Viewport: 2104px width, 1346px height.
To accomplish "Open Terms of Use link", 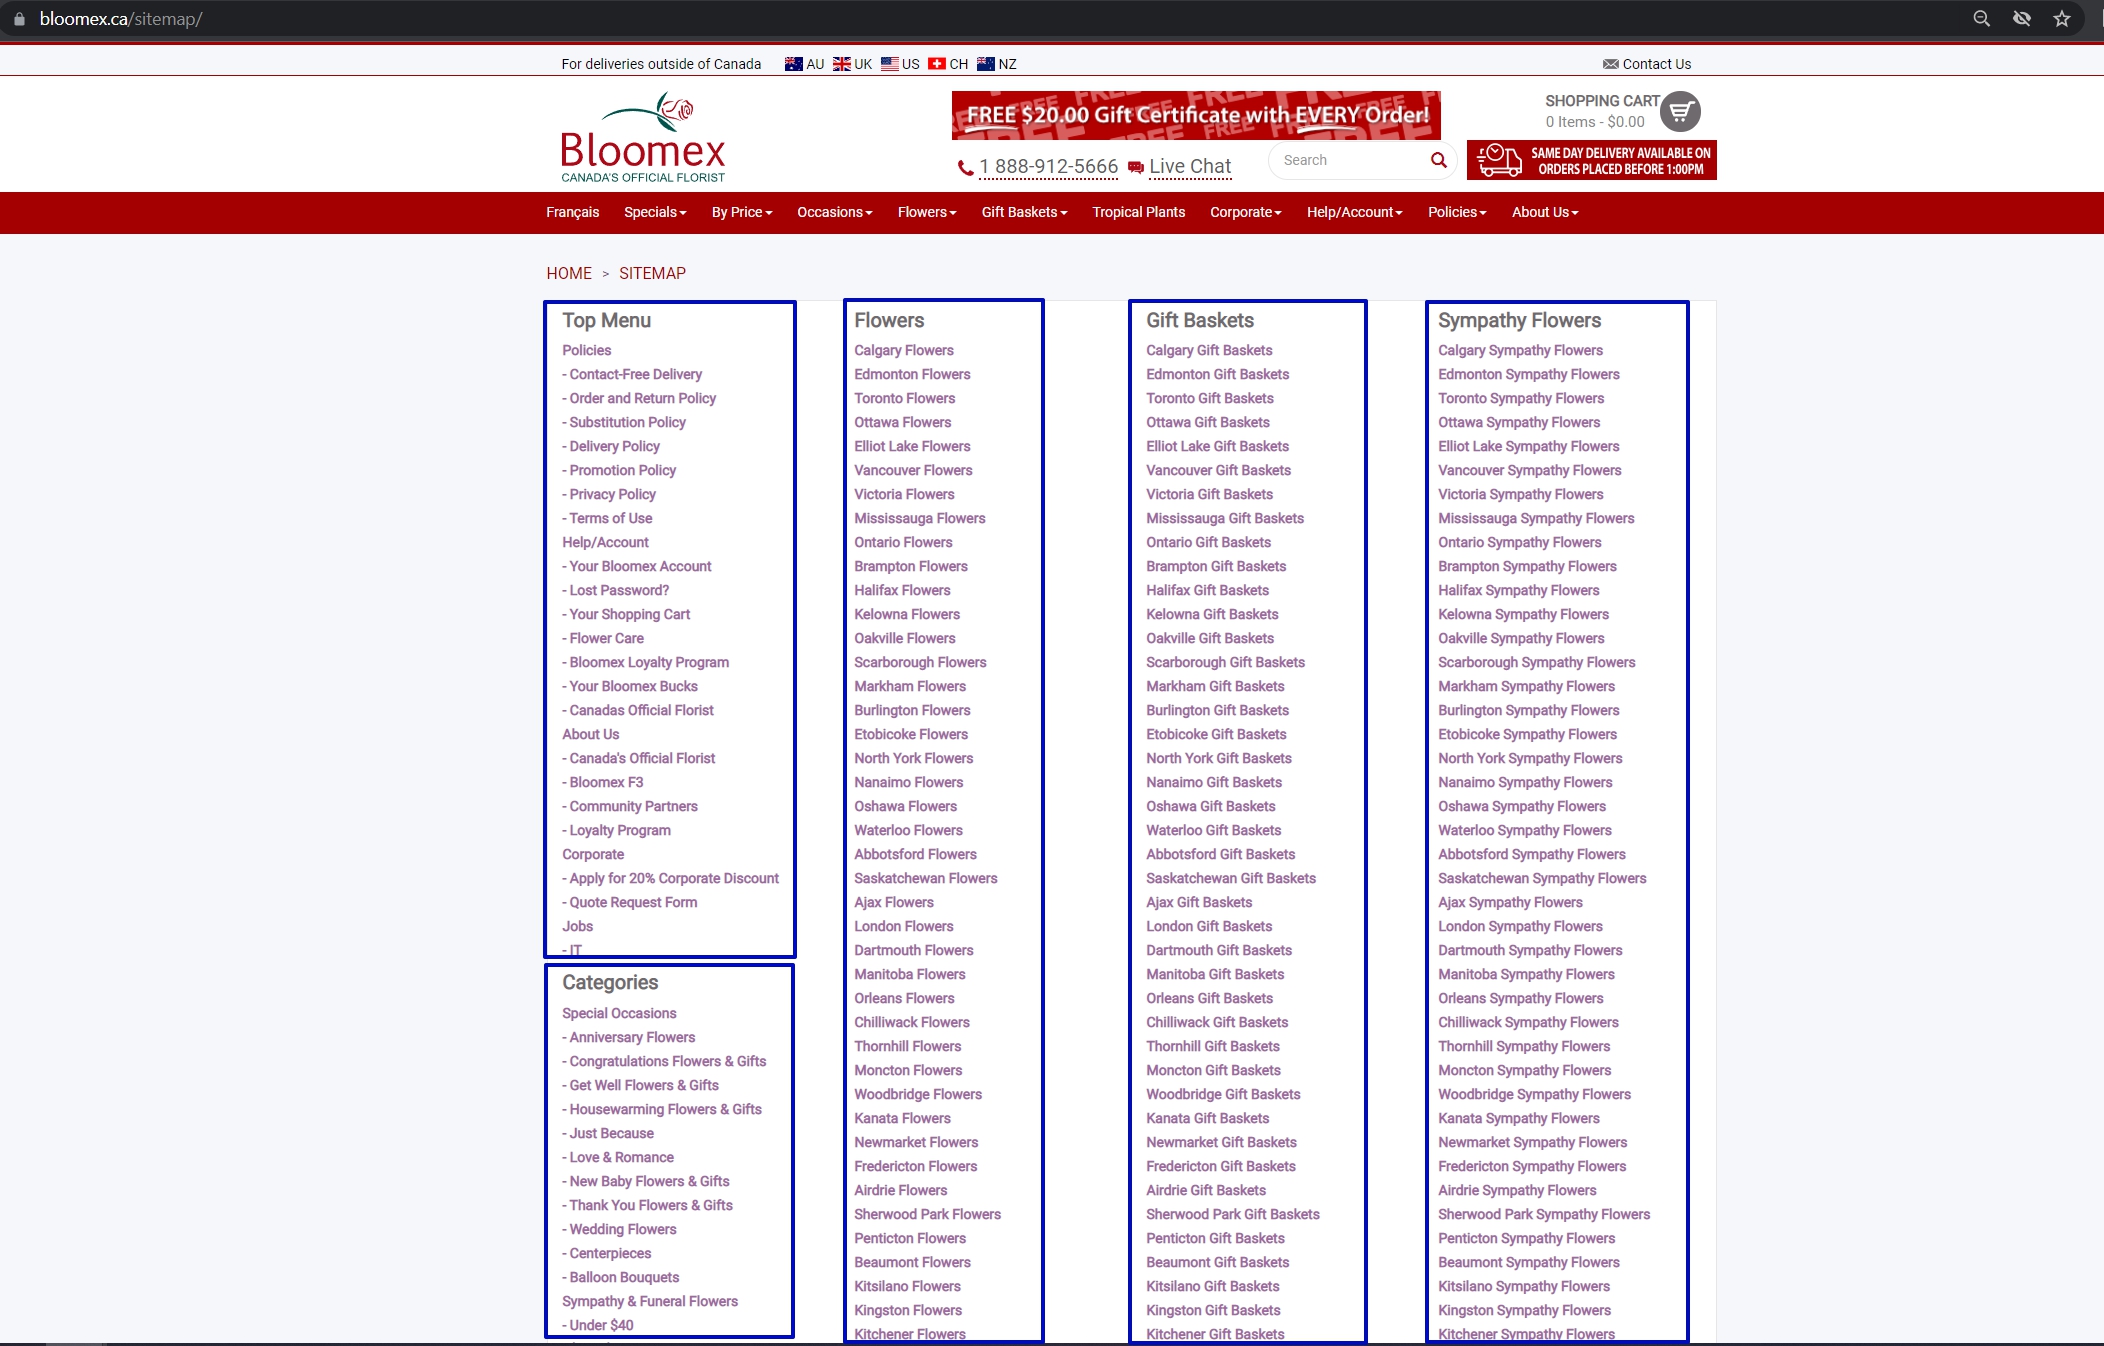I will 611,518.
